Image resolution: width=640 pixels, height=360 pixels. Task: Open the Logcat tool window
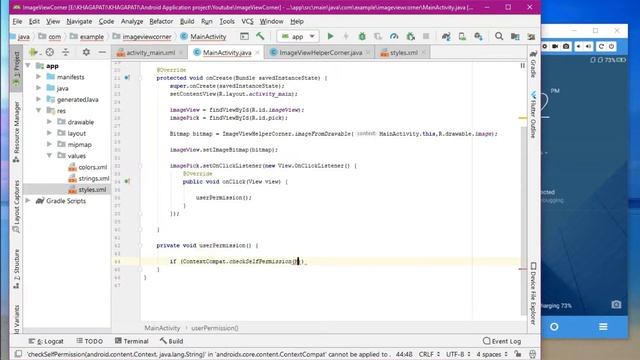tap(46, 341)
